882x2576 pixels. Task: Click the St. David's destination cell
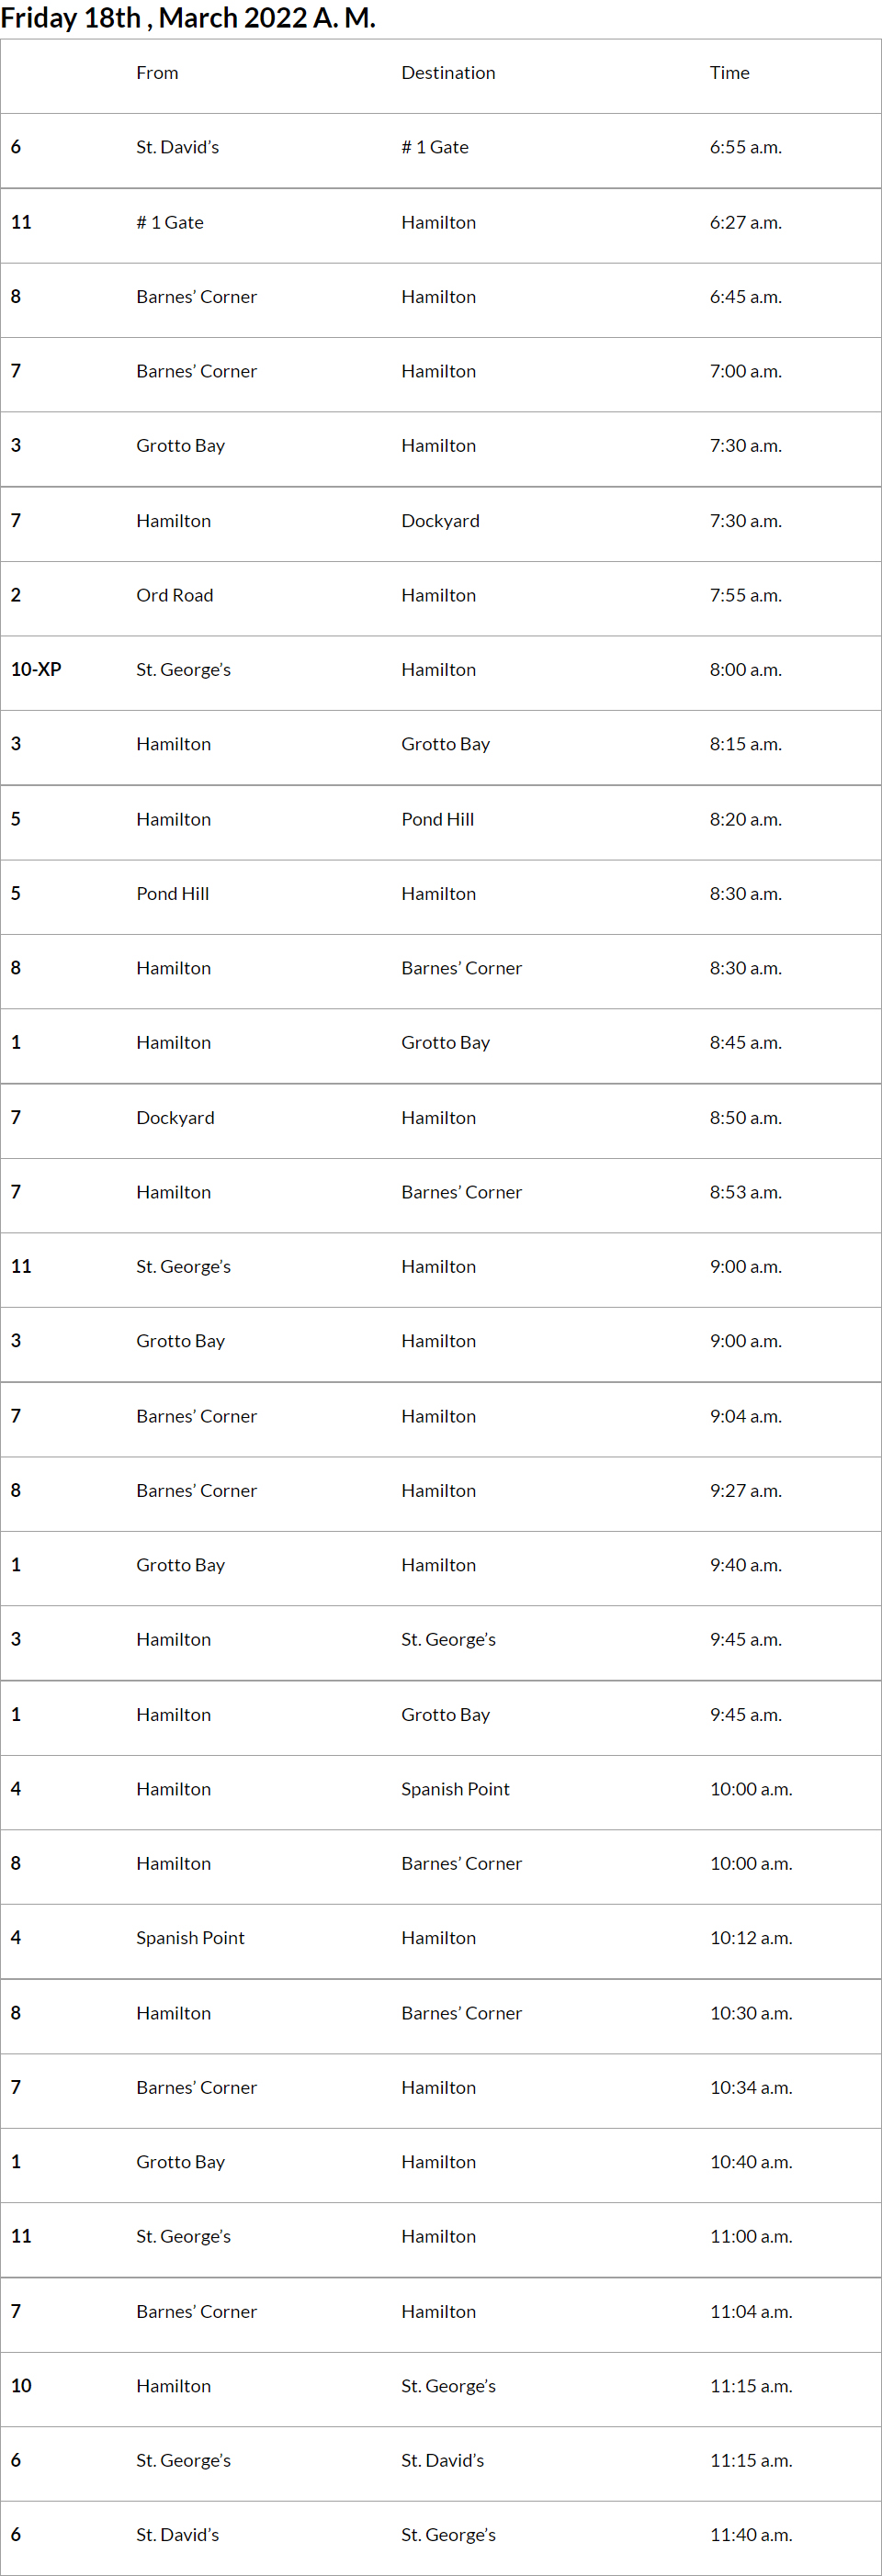point(442,2460)
